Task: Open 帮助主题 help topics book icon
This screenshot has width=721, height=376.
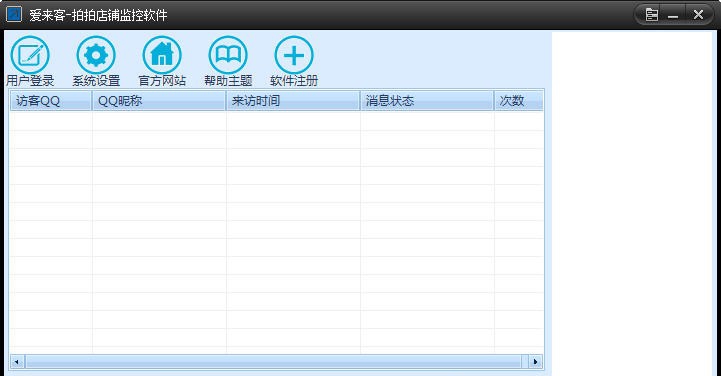Action: tap(228, 55)
